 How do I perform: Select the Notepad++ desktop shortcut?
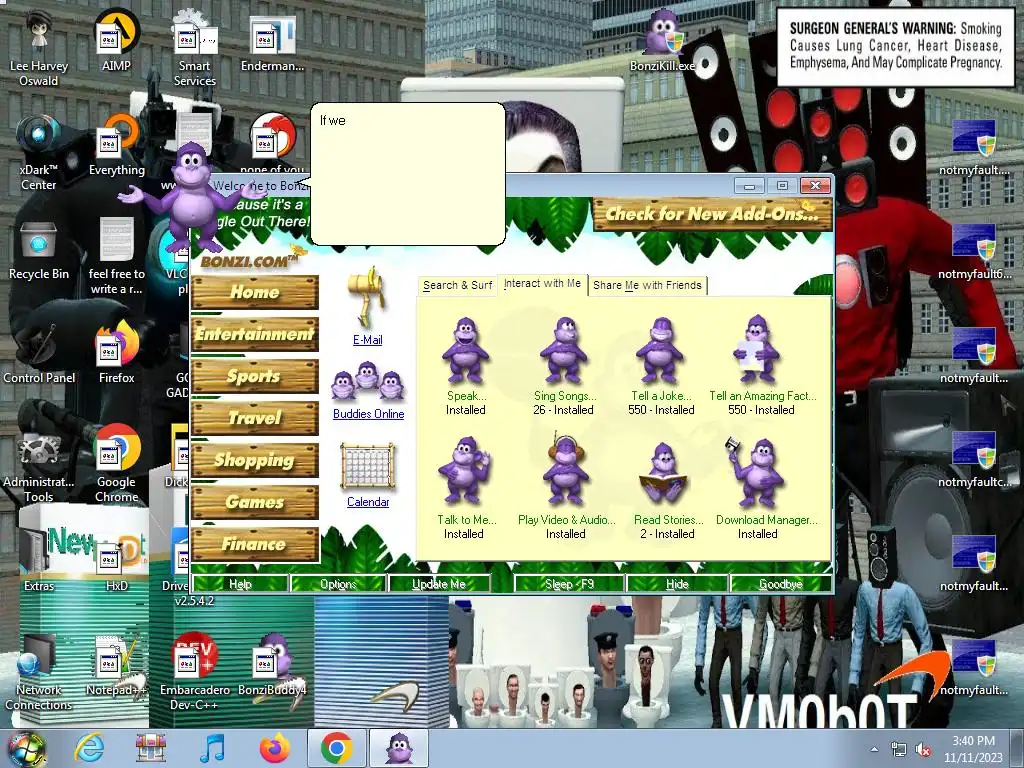click(x=116, y=666)
